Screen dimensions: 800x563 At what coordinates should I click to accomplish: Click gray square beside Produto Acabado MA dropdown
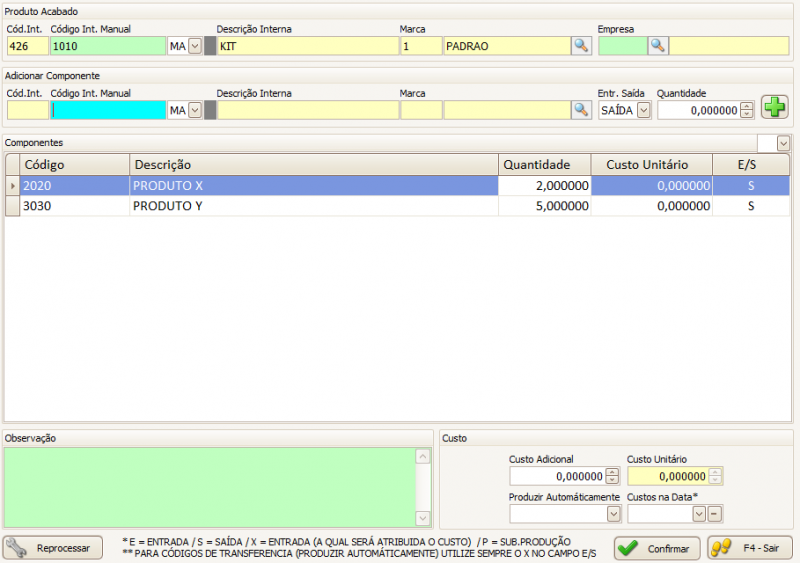click(x=210, y=46)
